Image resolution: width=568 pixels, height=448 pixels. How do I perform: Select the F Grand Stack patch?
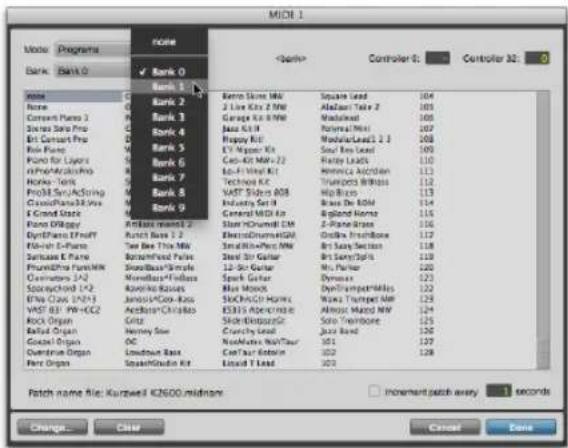pos(54,213)
